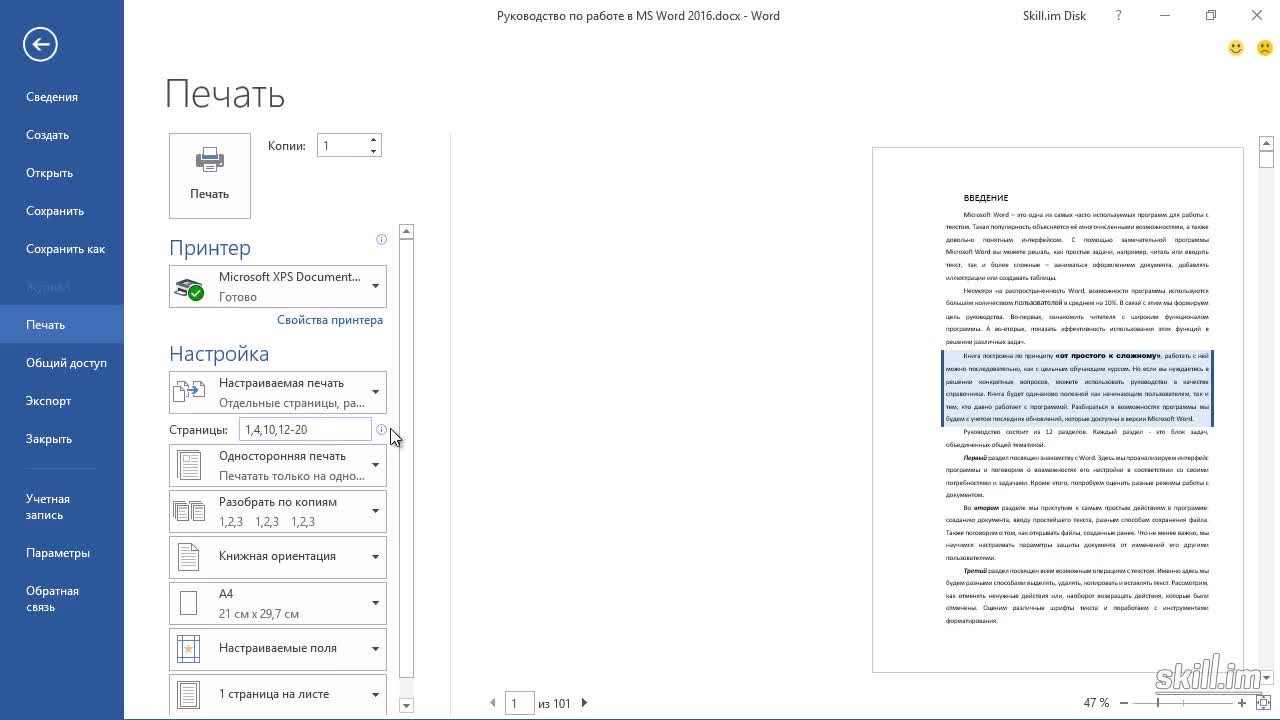Click the A4 paper size icon
This screenshot has width=1280, height=720.
click(x=189, y=603)
